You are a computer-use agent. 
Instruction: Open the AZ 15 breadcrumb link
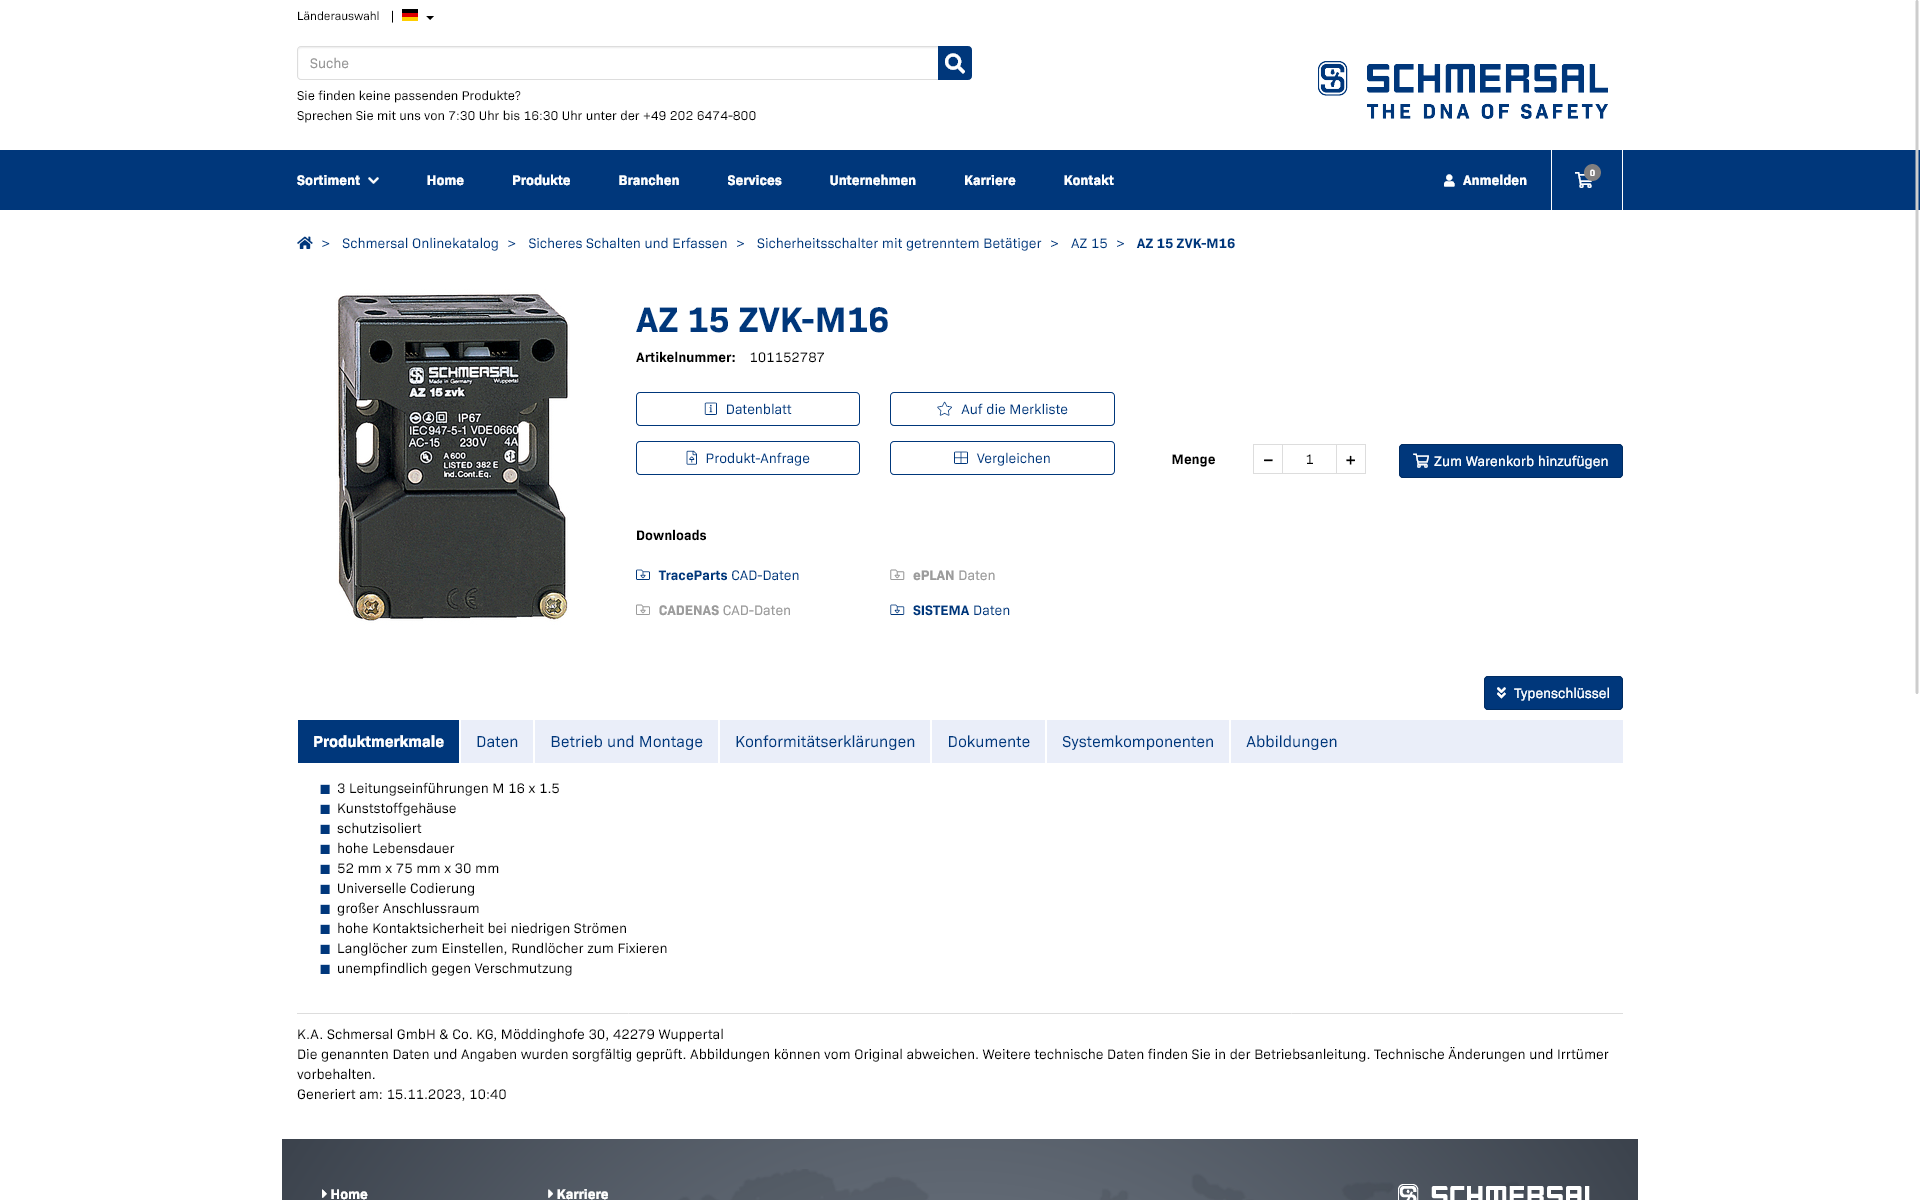[1089, 243]
